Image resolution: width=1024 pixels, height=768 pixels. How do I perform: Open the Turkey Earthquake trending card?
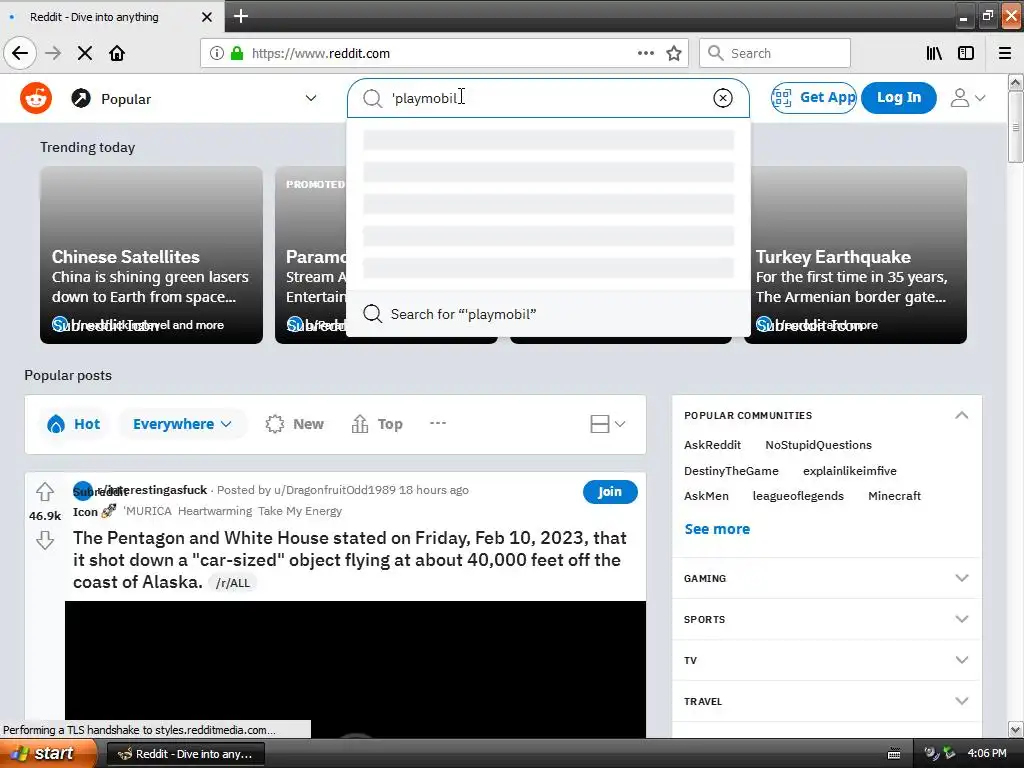(x=858, y=255)
